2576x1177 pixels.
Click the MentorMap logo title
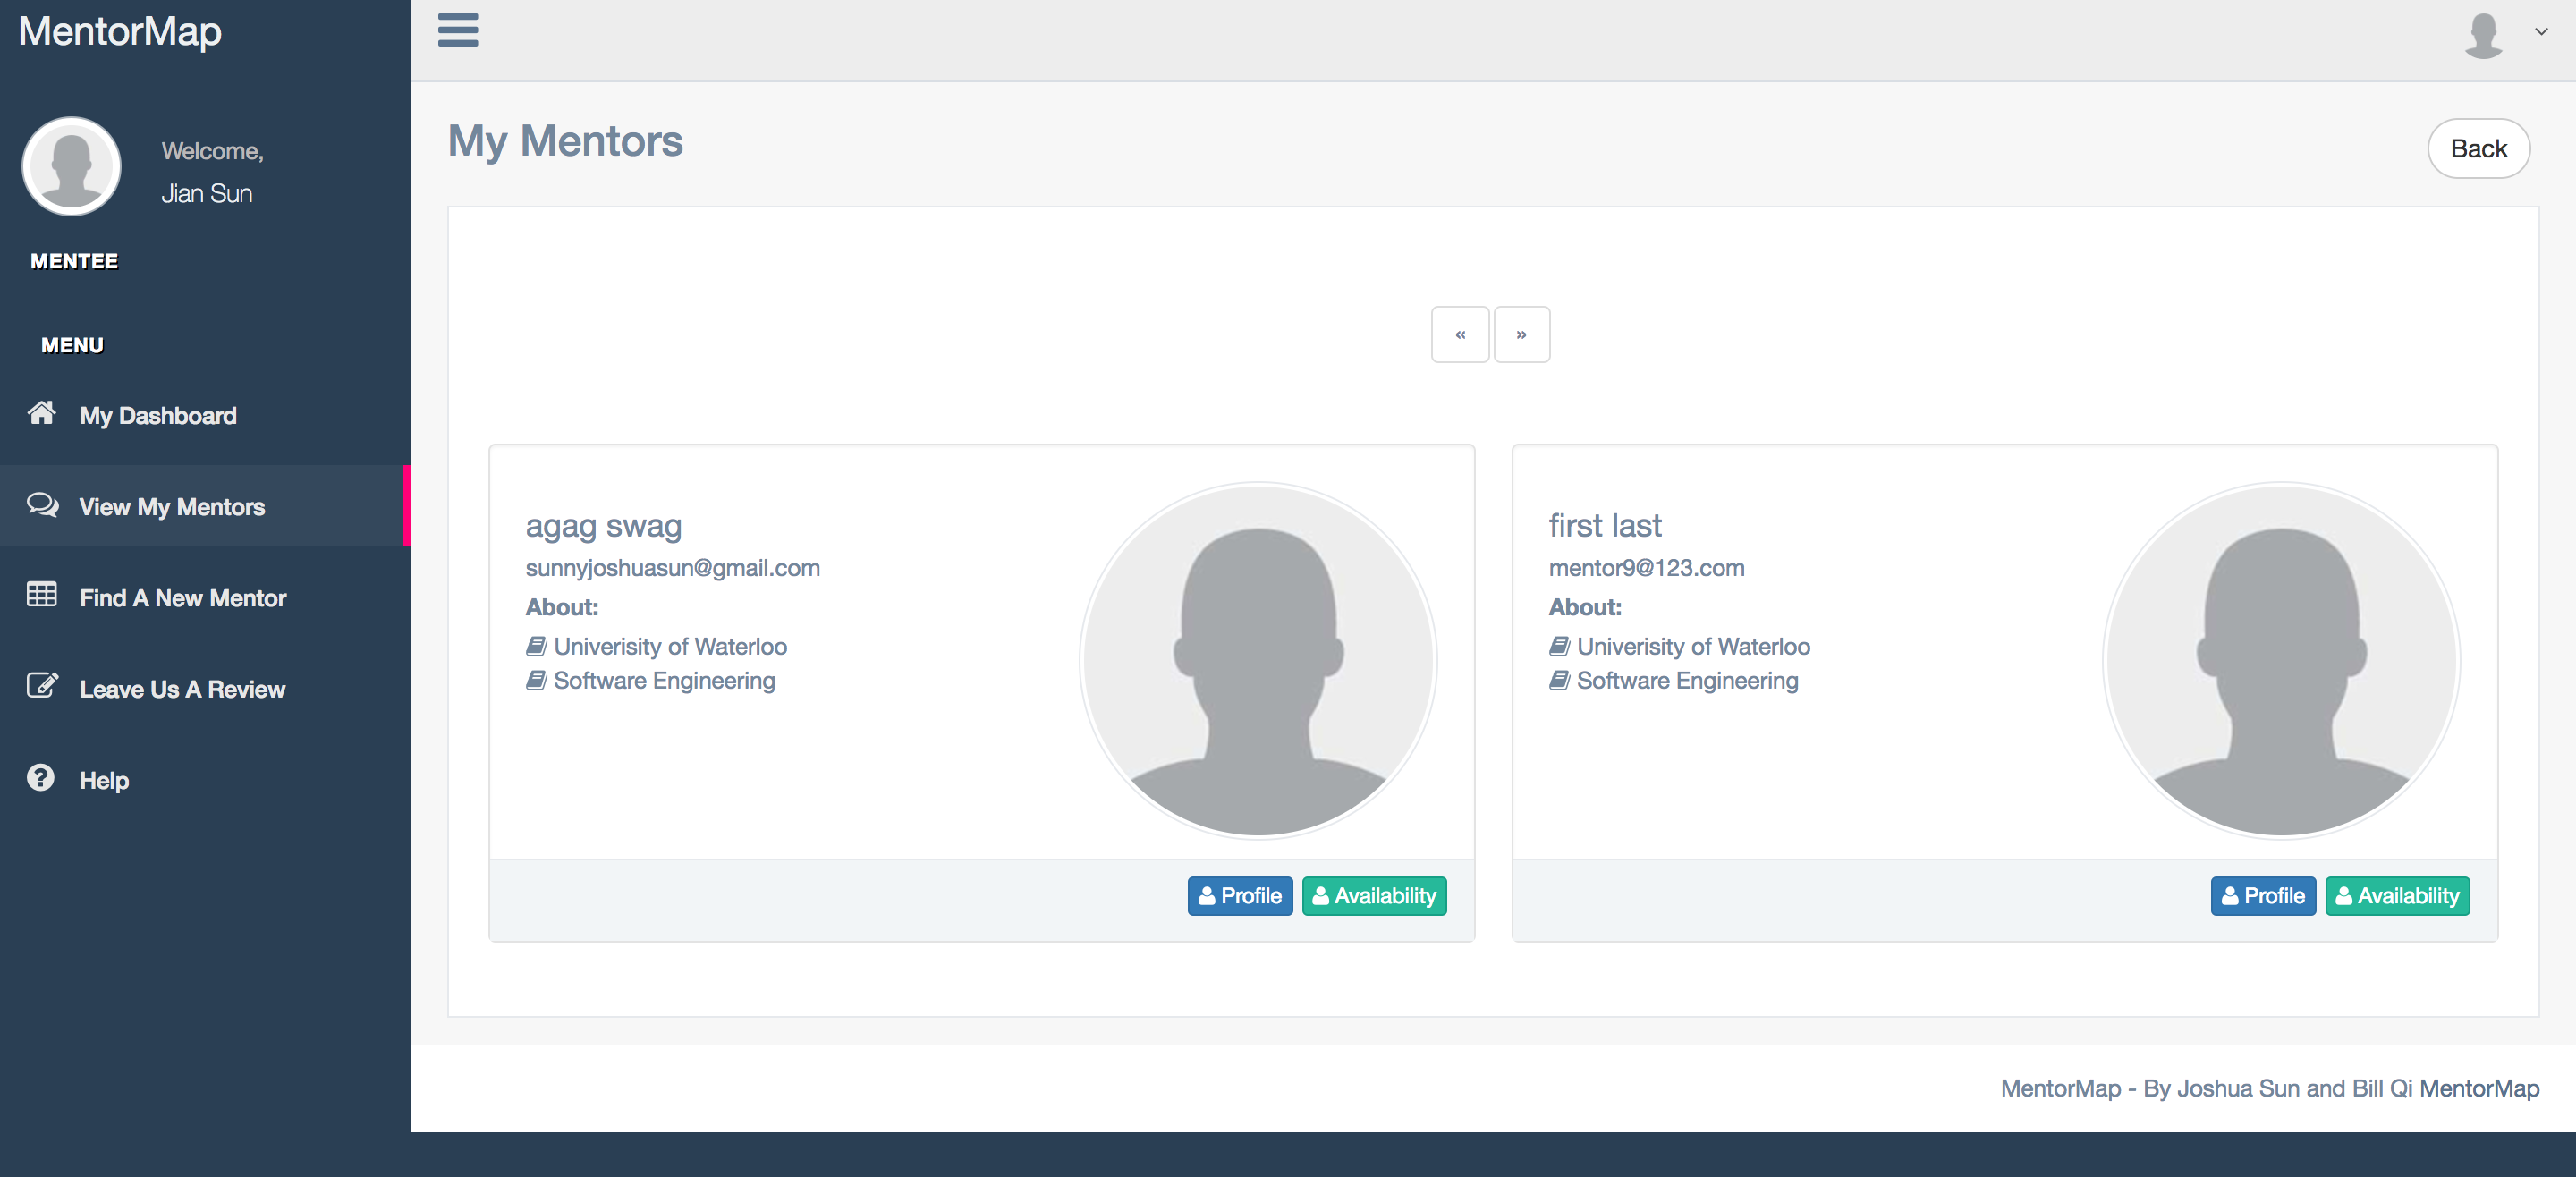point(120,32)
